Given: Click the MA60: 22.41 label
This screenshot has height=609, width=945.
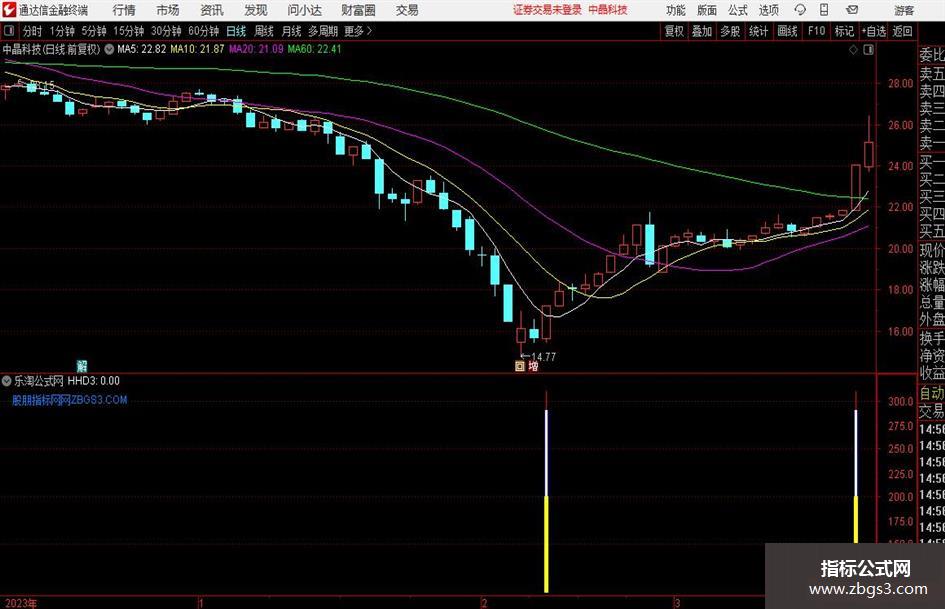Looking at the screenshot, I should point(314,49).
